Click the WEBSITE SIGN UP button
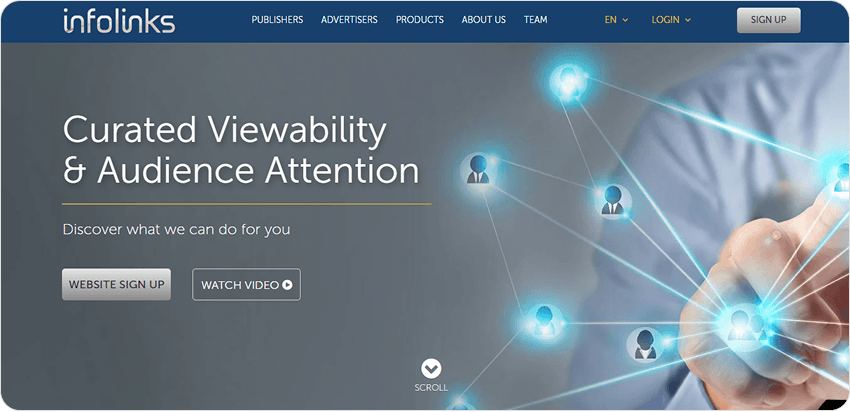Screen dimensions: 850x412 [116, 284]
